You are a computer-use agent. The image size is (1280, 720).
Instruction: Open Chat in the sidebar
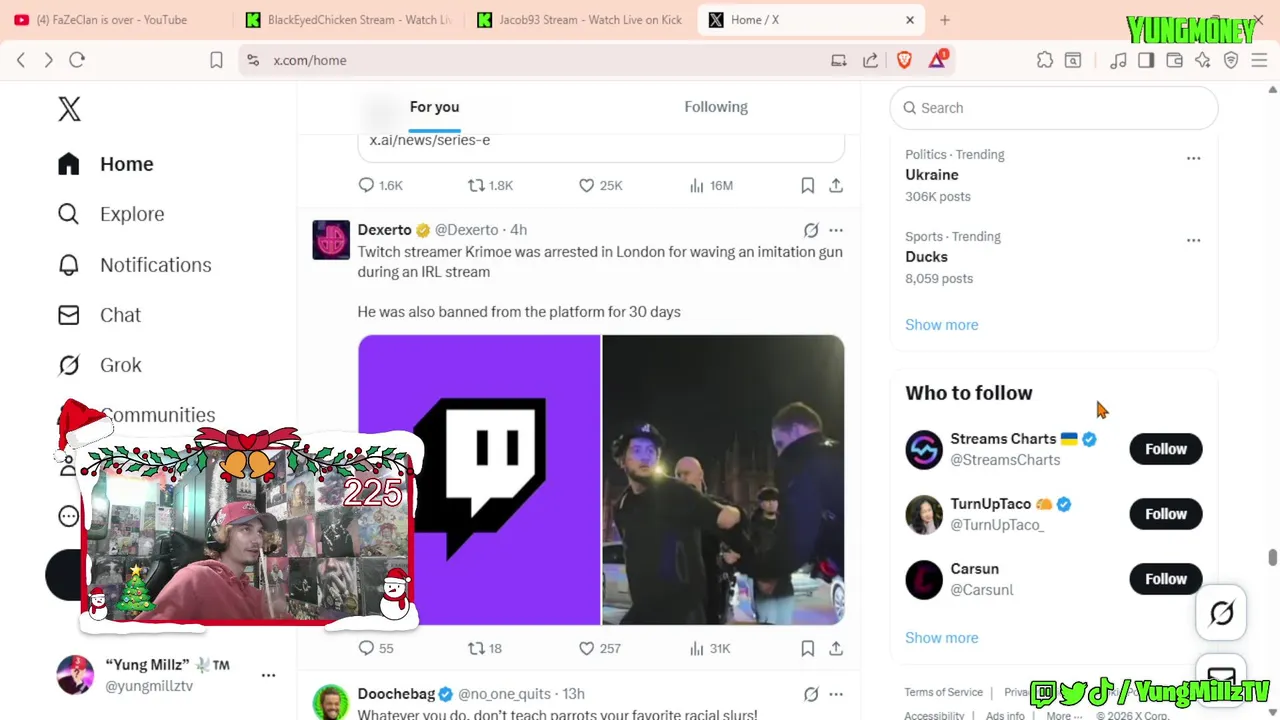(99, 315)
